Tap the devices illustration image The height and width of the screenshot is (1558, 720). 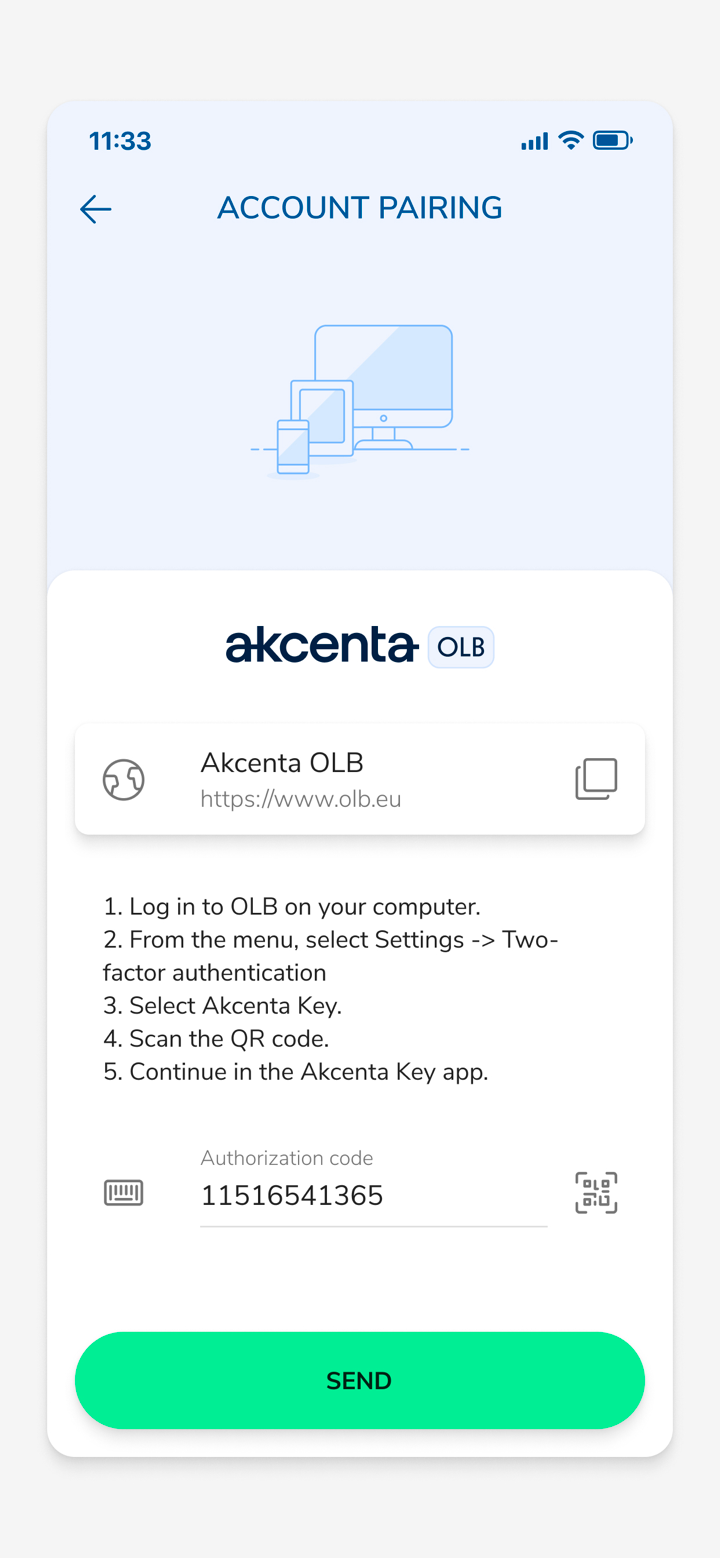click(x=360, y=401)
